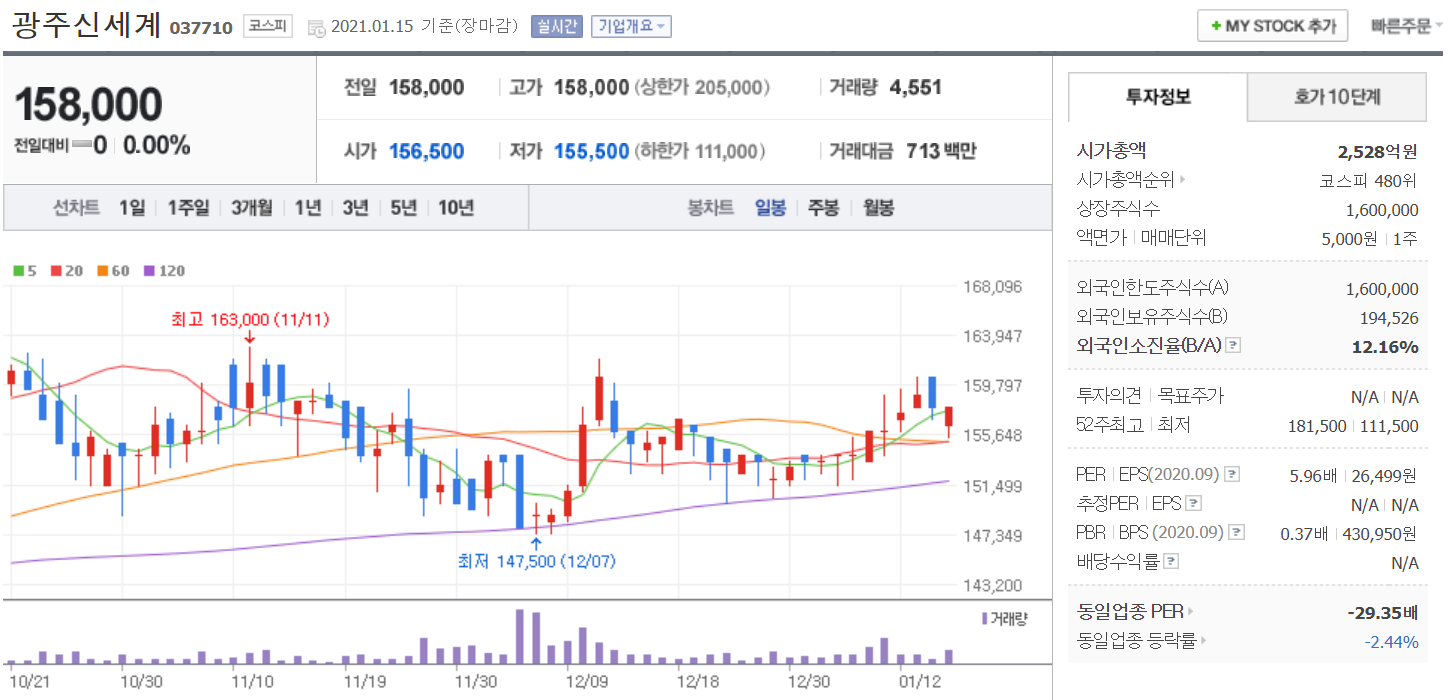Toggle the 실시간 real-time button
The height and width of the screenshot is (700, 1453).
pos(557,26)
